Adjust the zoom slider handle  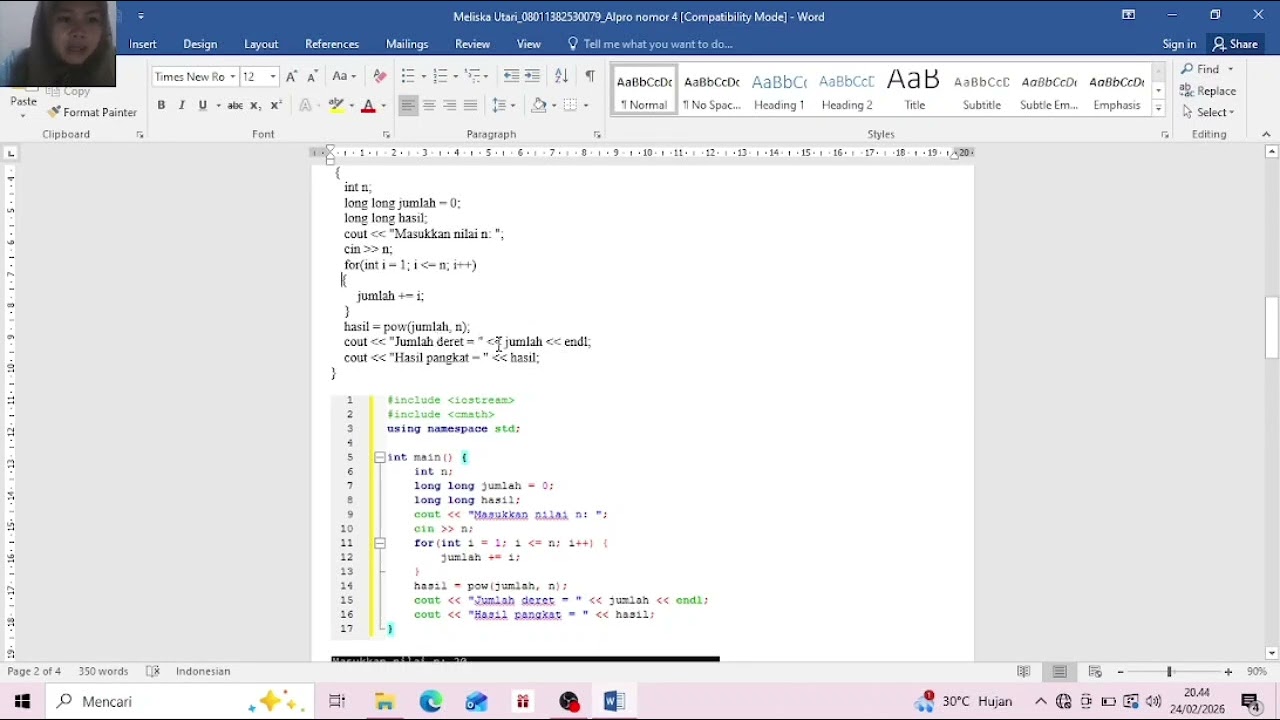pos(1169,672)
